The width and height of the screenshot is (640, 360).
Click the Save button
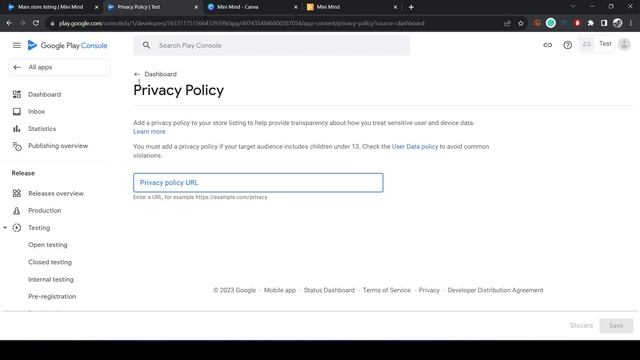[x=616, y=325]
